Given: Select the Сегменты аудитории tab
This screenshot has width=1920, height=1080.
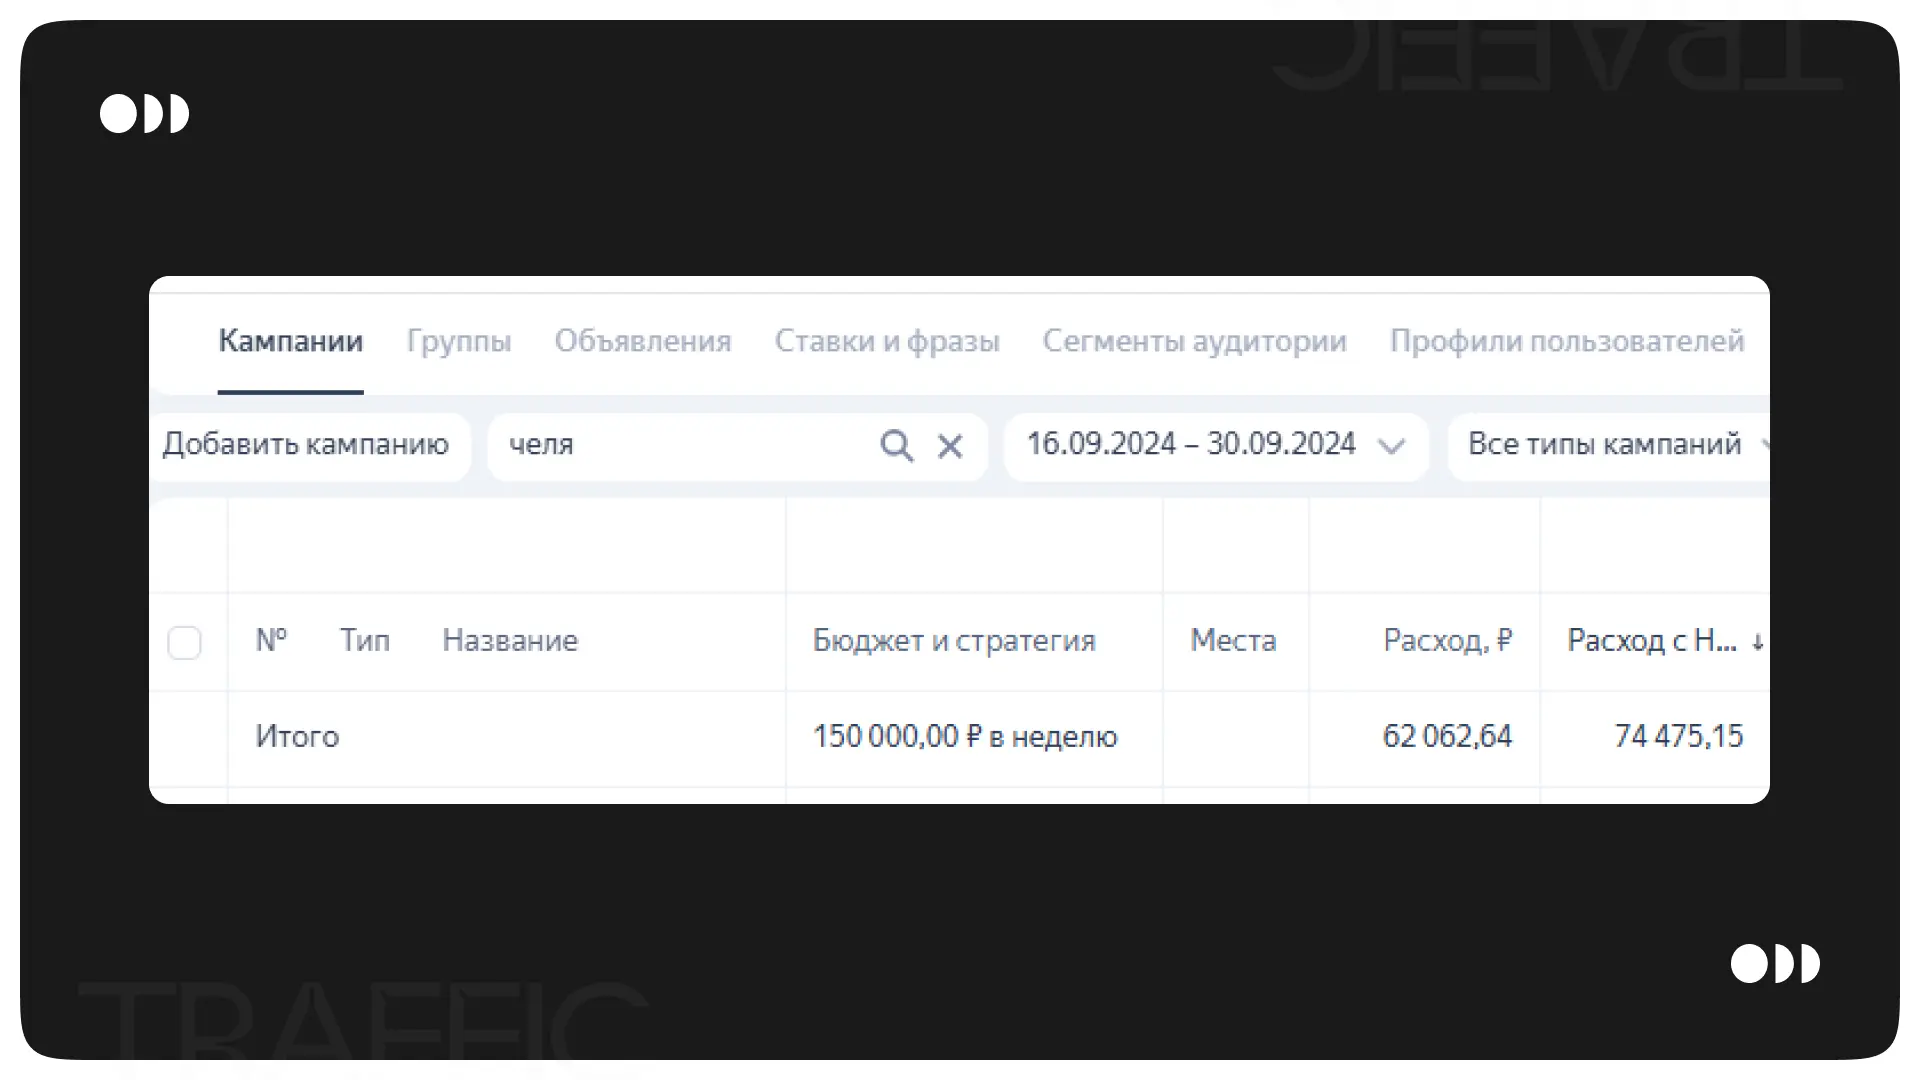Looking at the screenshot, I should coord(1194,341).
